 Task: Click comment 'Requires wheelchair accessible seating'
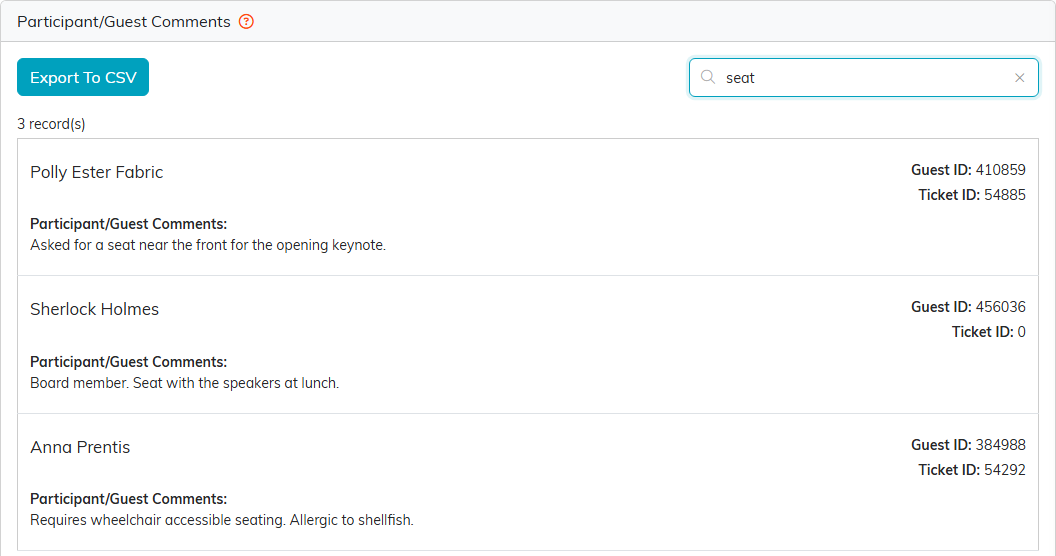click(222, 520)
